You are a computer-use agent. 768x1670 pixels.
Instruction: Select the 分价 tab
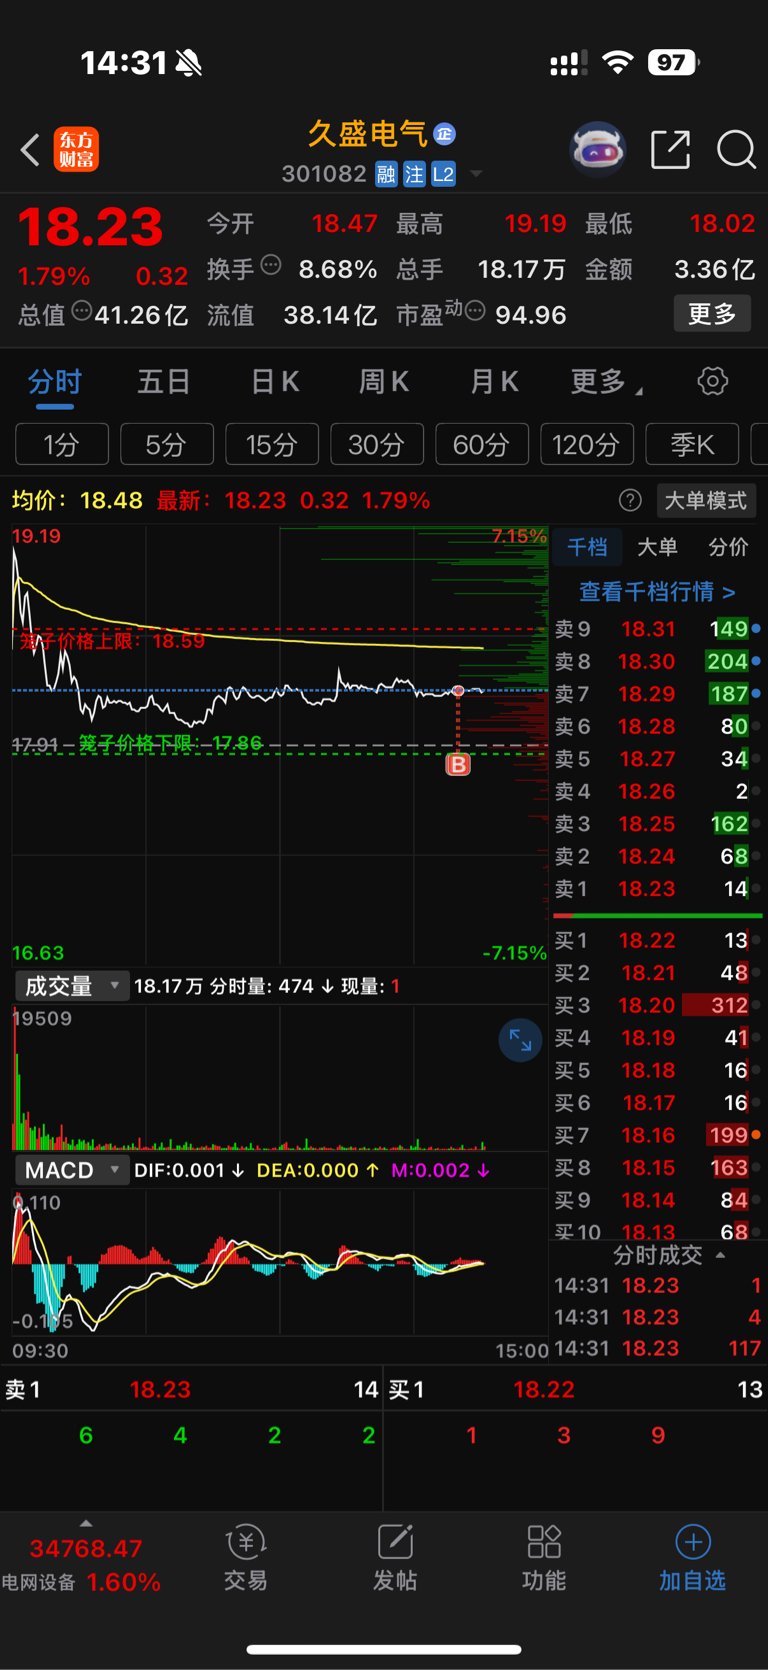(728, 547)
